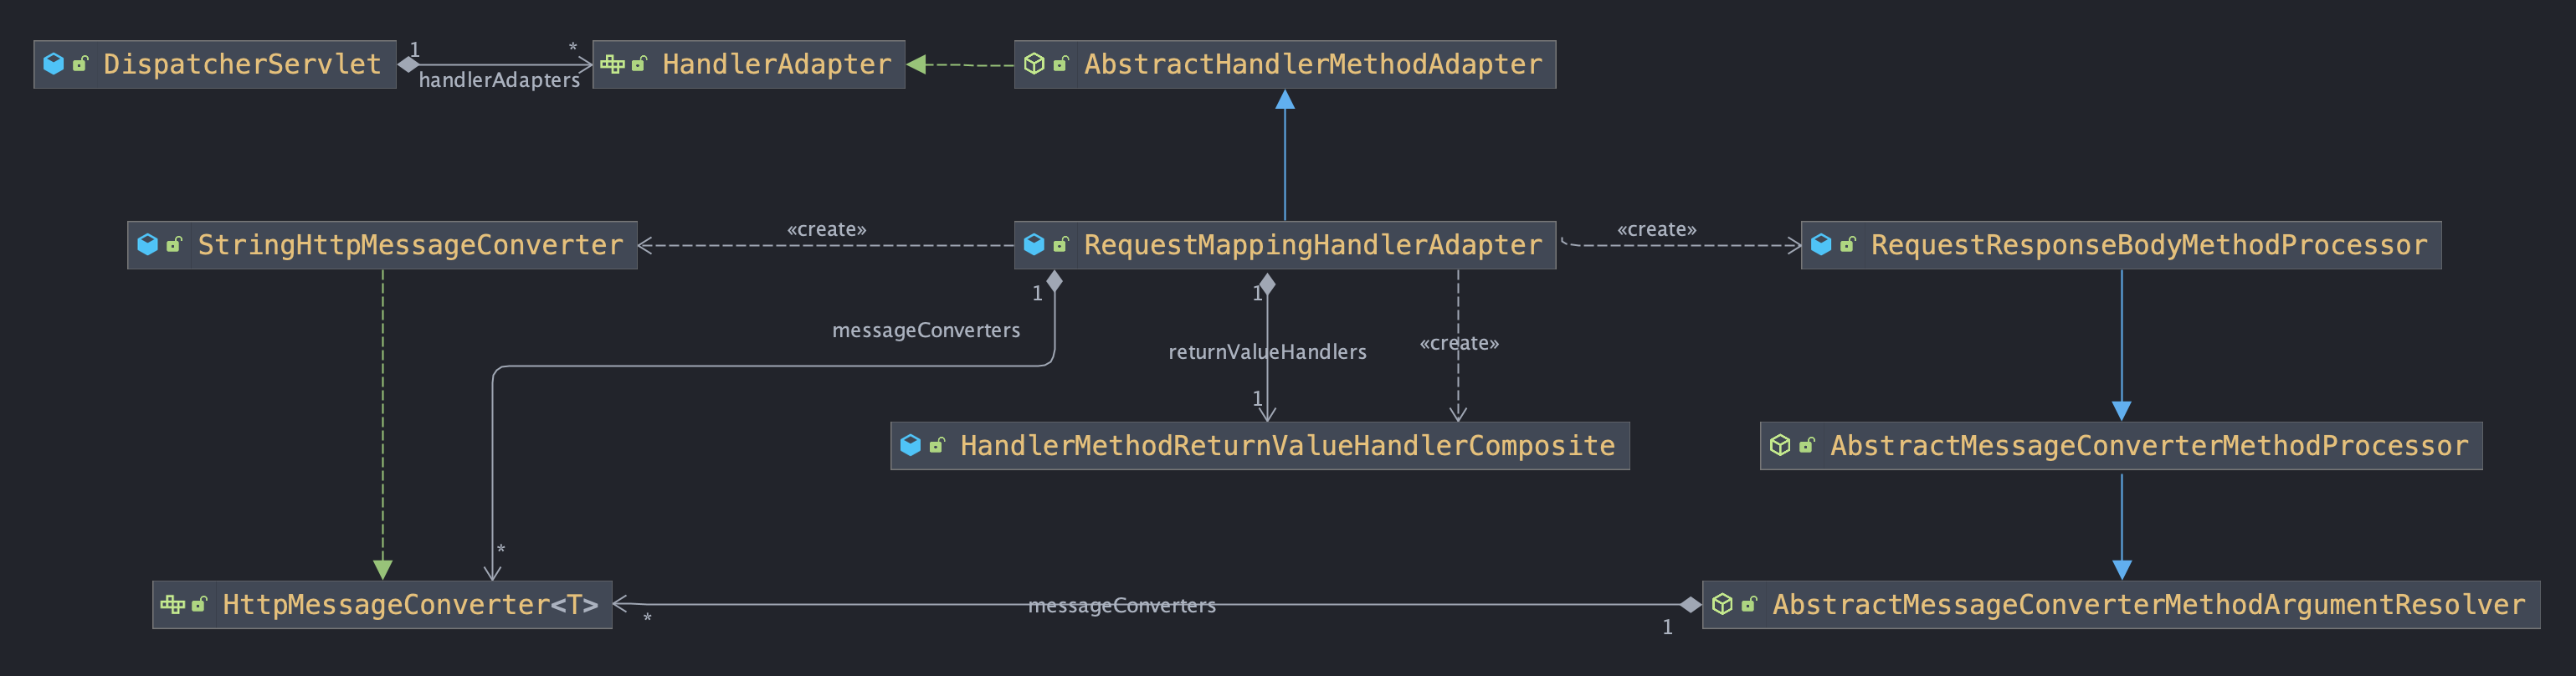This screenshot has height=676, width=2576.
Task: Click the HandlerMethodReturnValueHandlerComposite class icon
Action: (910, 445)
